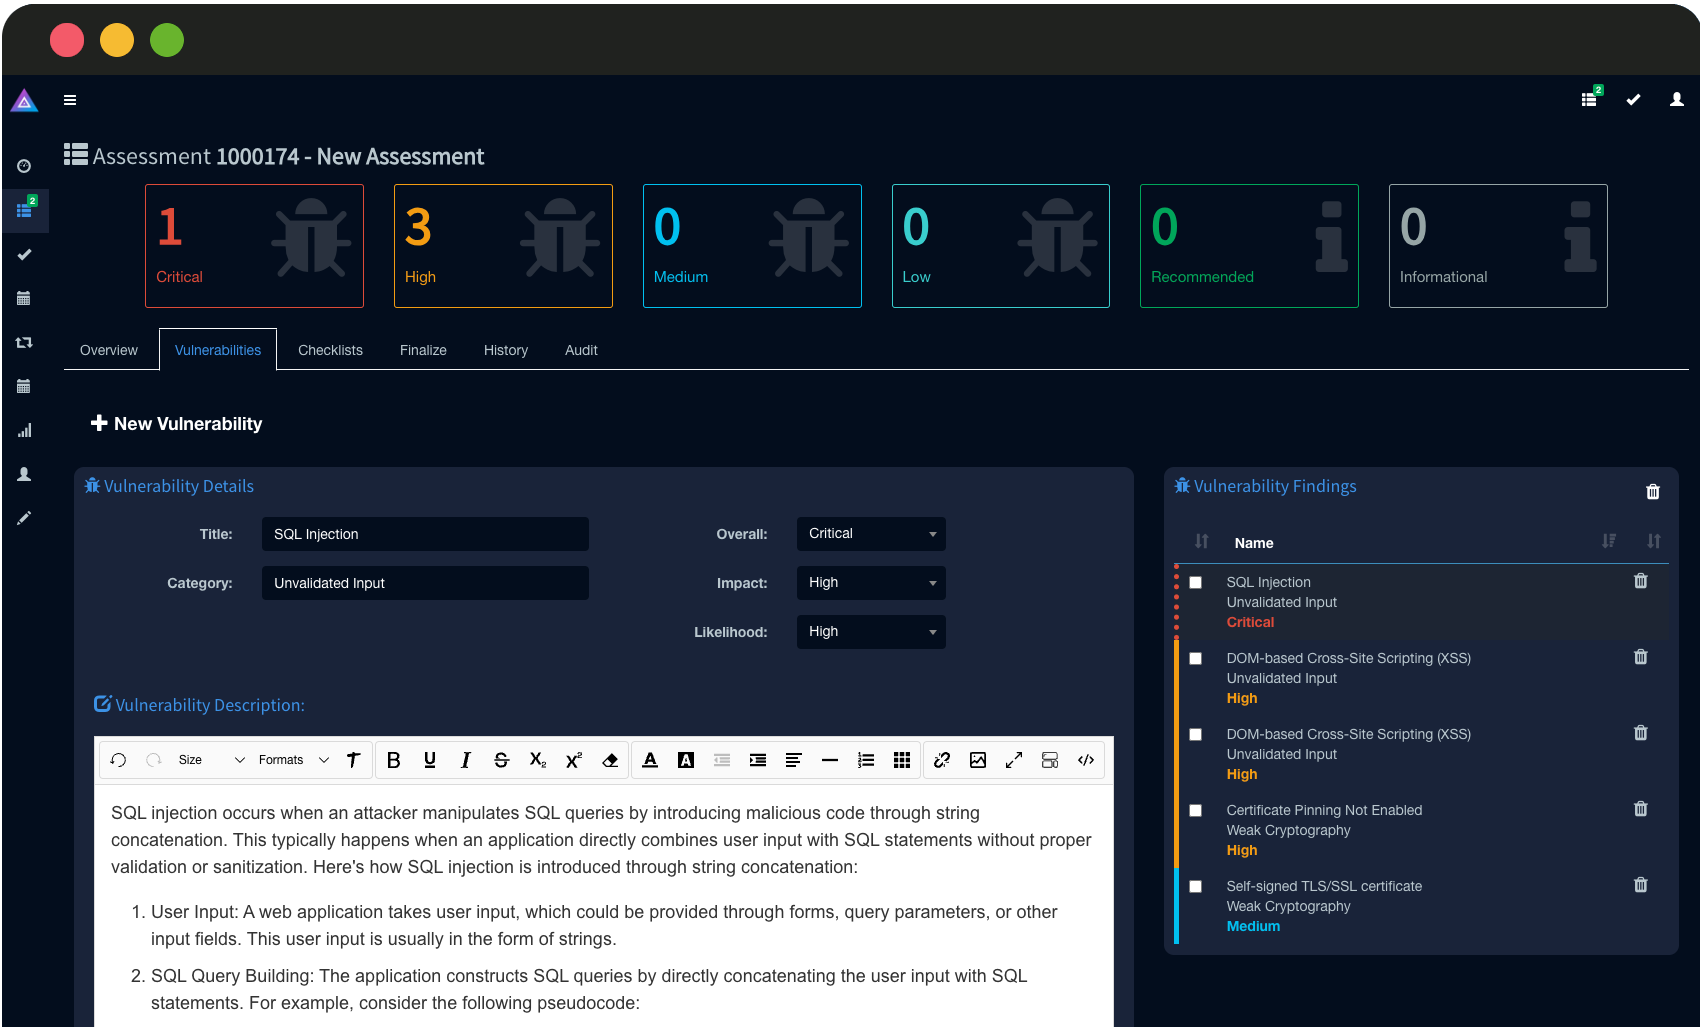Sort findings by the Name column

1254,543
